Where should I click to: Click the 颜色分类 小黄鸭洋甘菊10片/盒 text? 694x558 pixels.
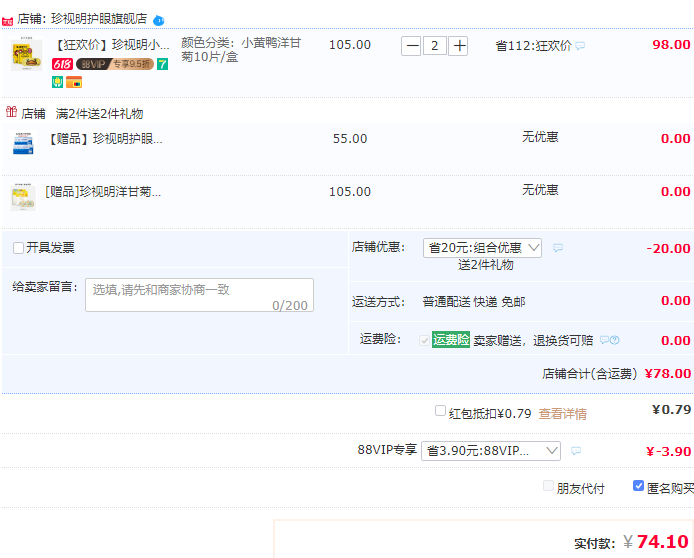pos(241,50)
